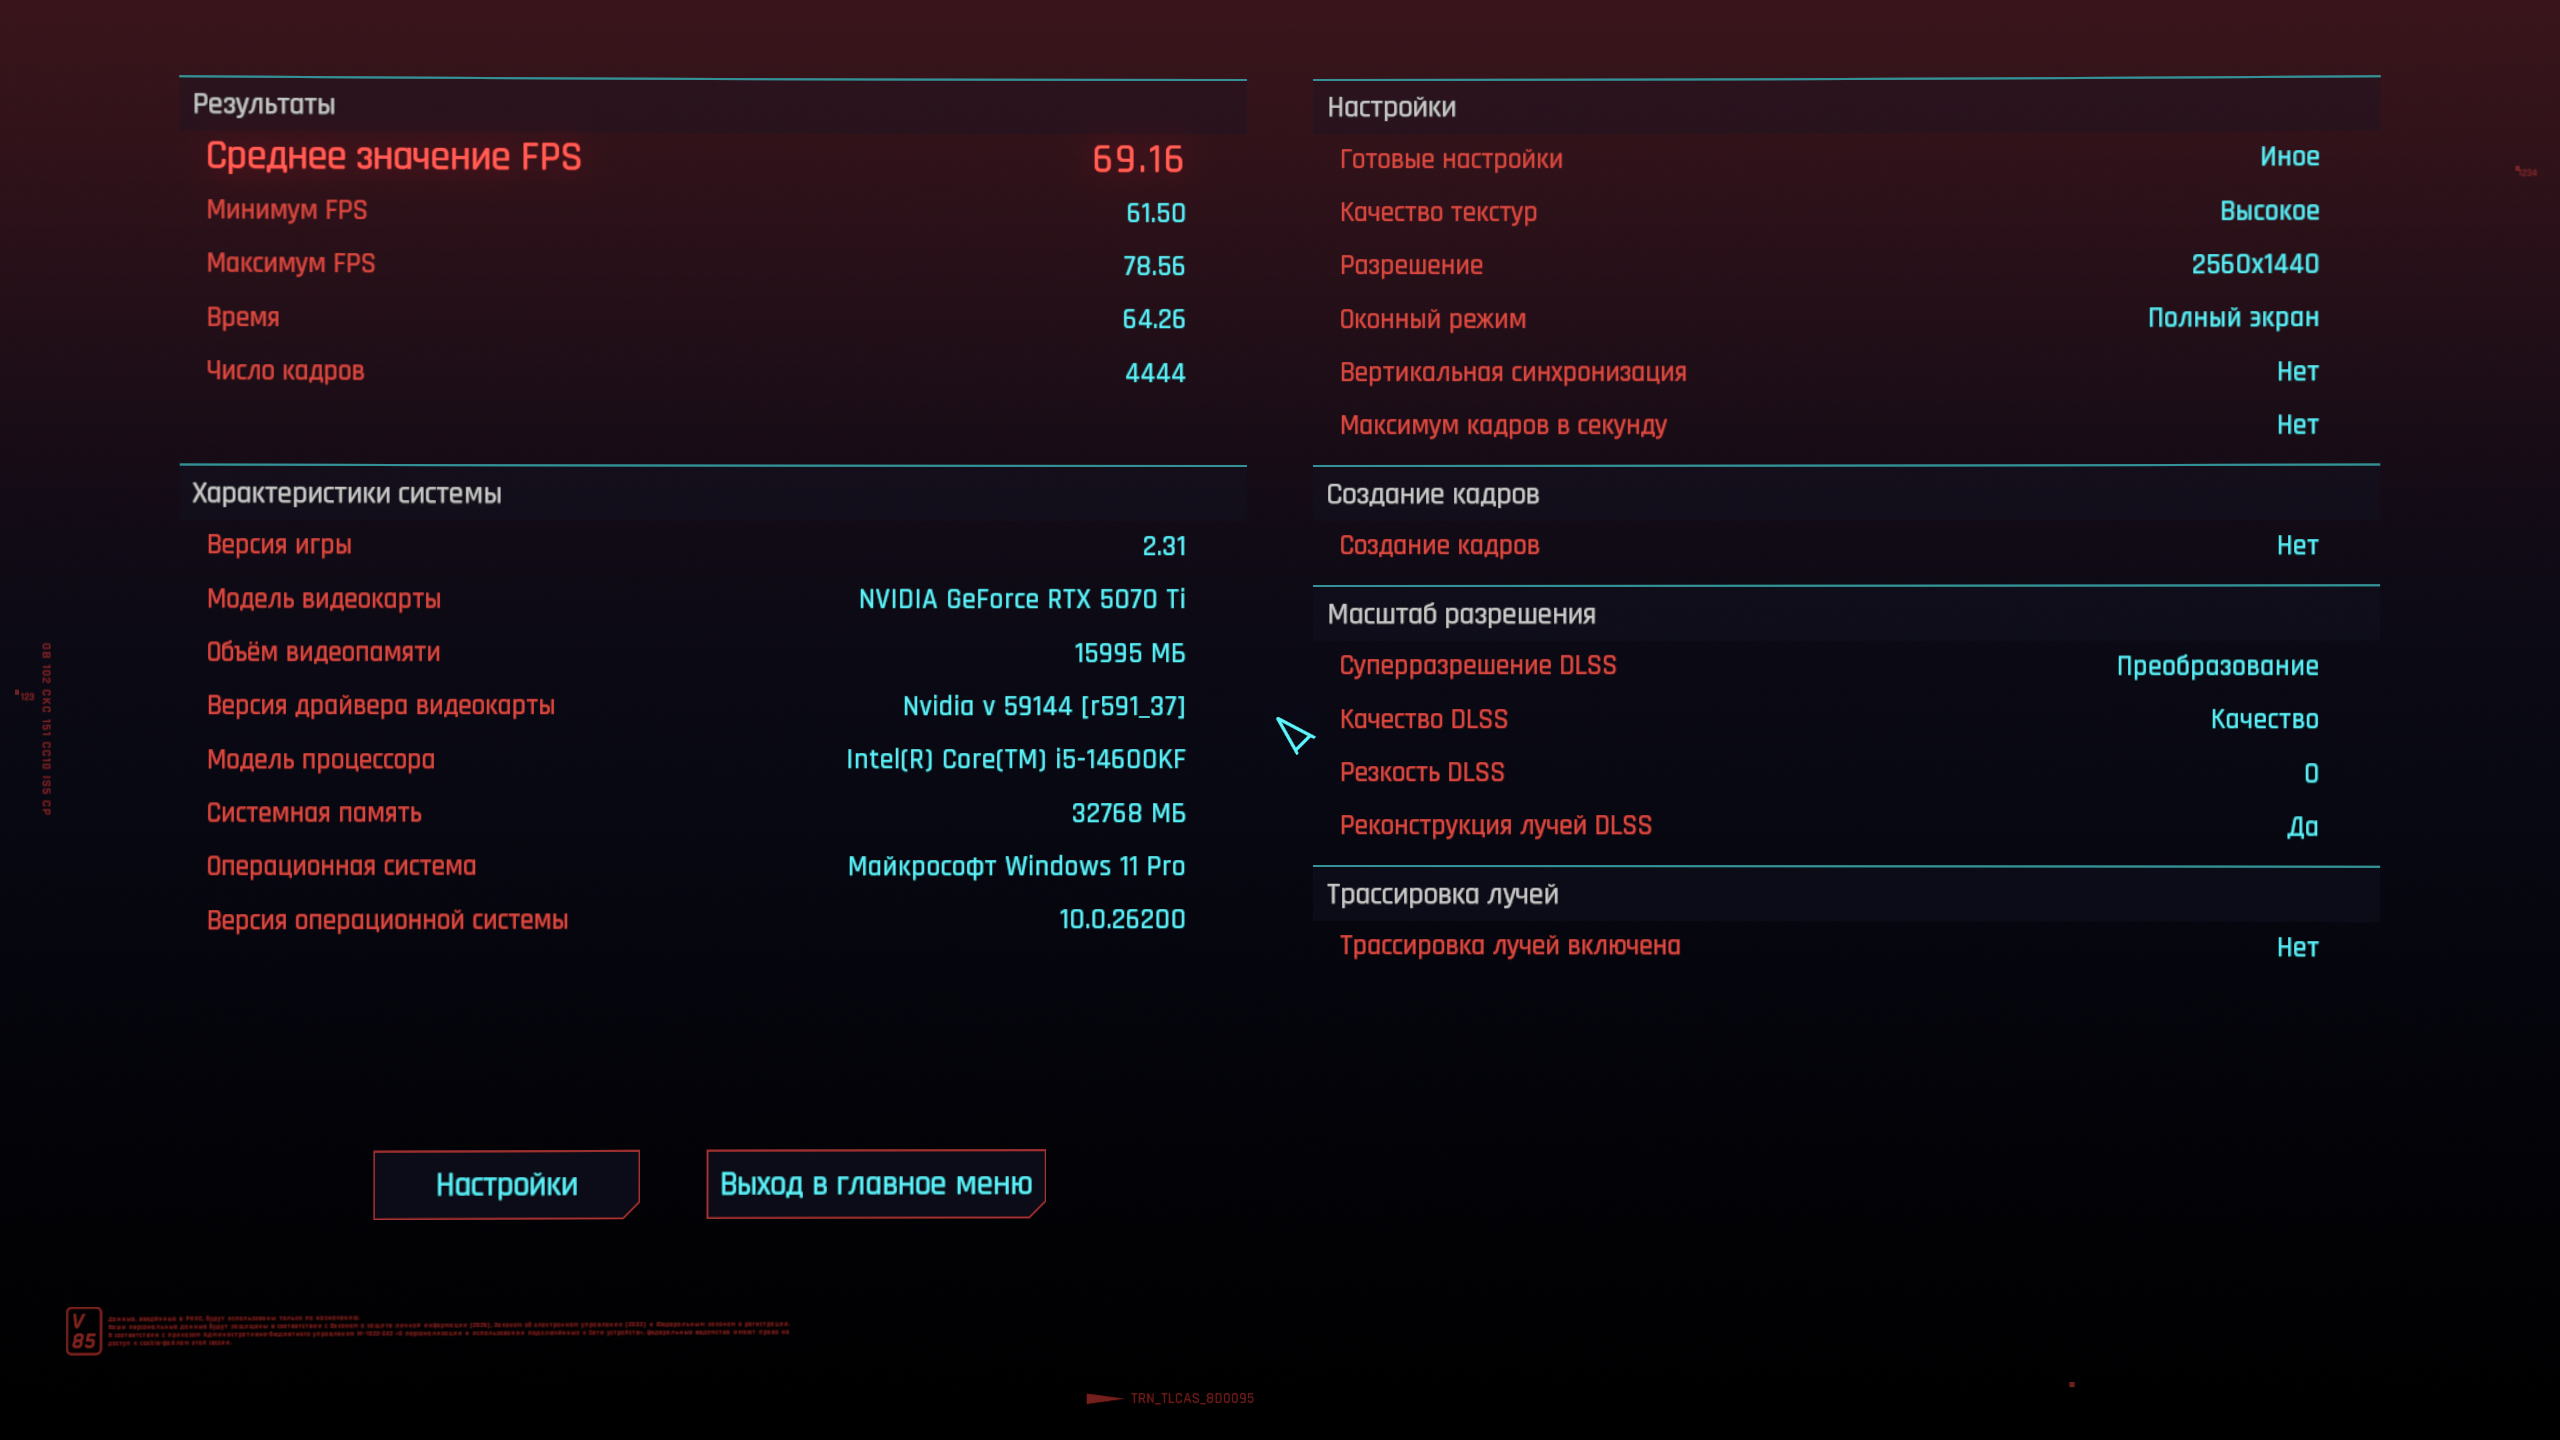Click the Трассировка лучей section header
2560x1440 pixels.
click(1442, 894)
